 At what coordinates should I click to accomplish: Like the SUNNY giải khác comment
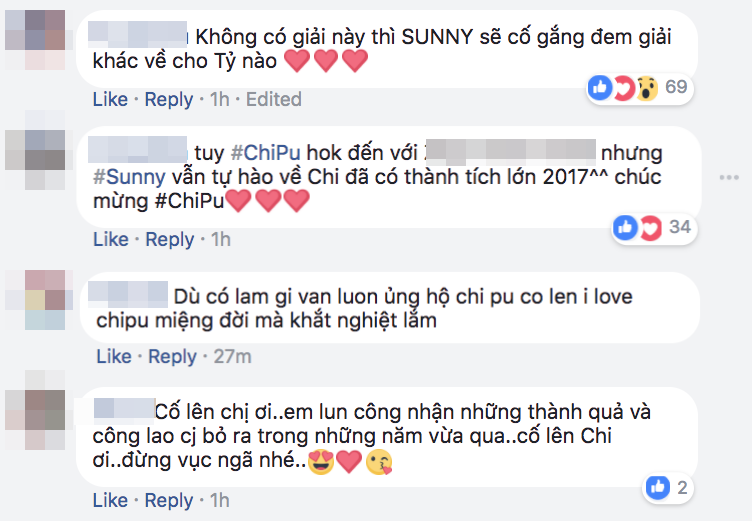tap(110, 99)
